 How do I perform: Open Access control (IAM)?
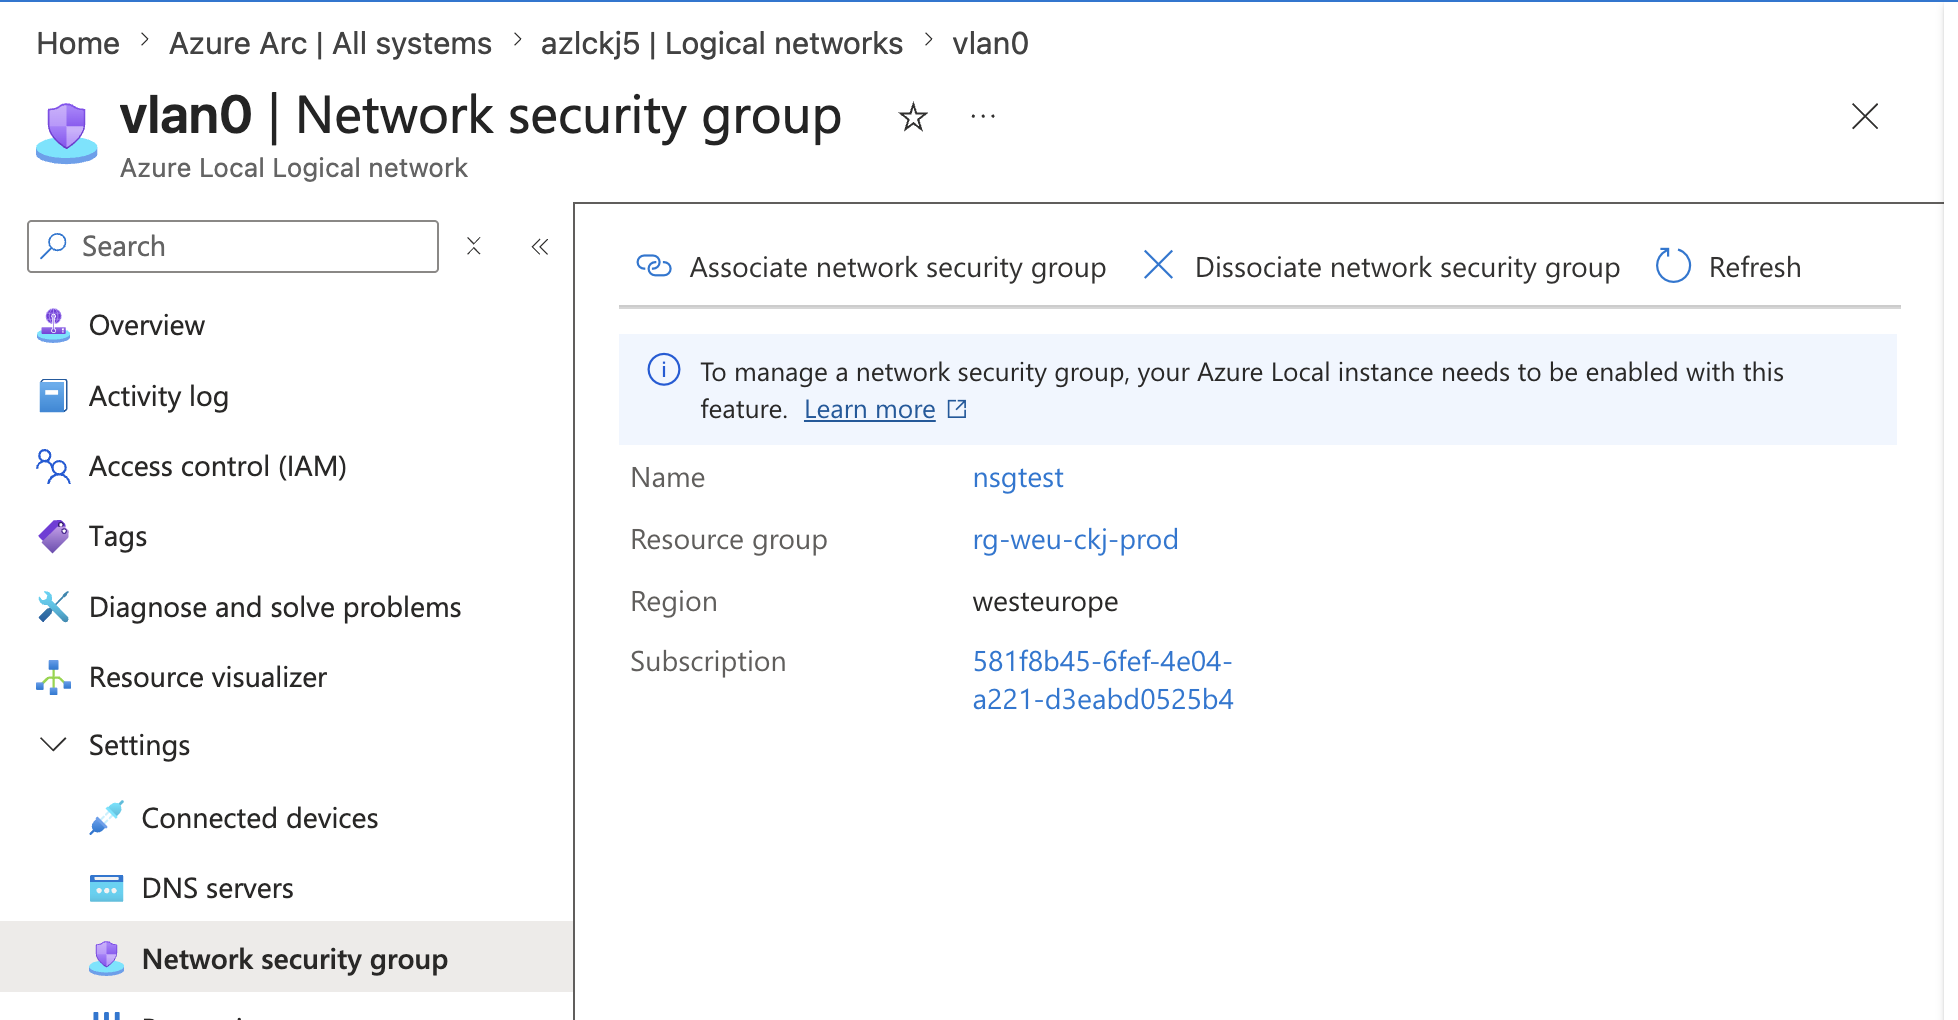click(218, 466)
